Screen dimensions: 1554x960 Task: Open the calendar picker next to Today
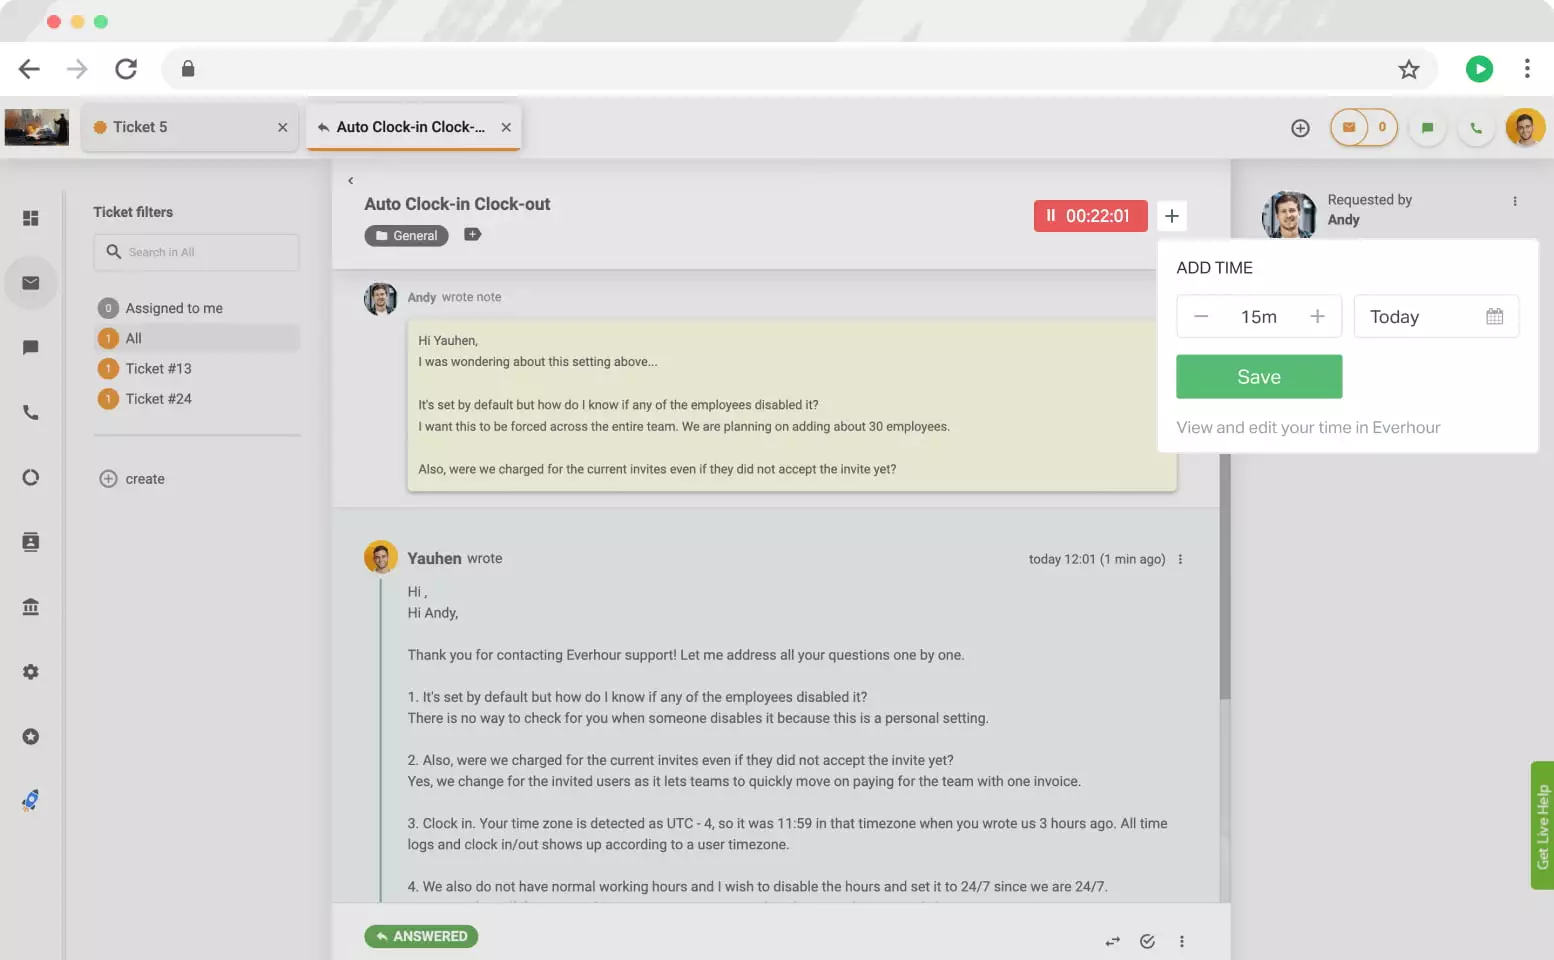1494,316
